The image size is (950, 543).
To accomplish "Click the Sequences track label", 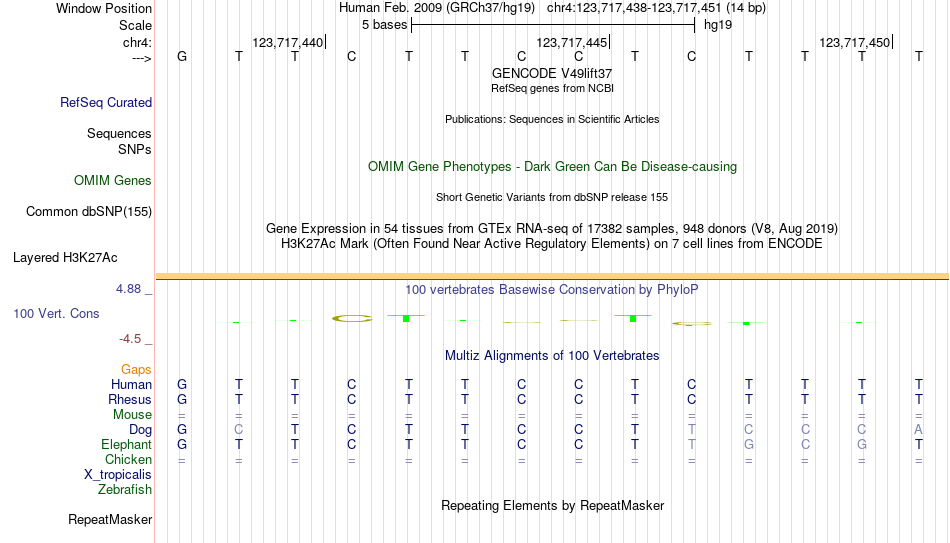I will click(x=119, y=133).
